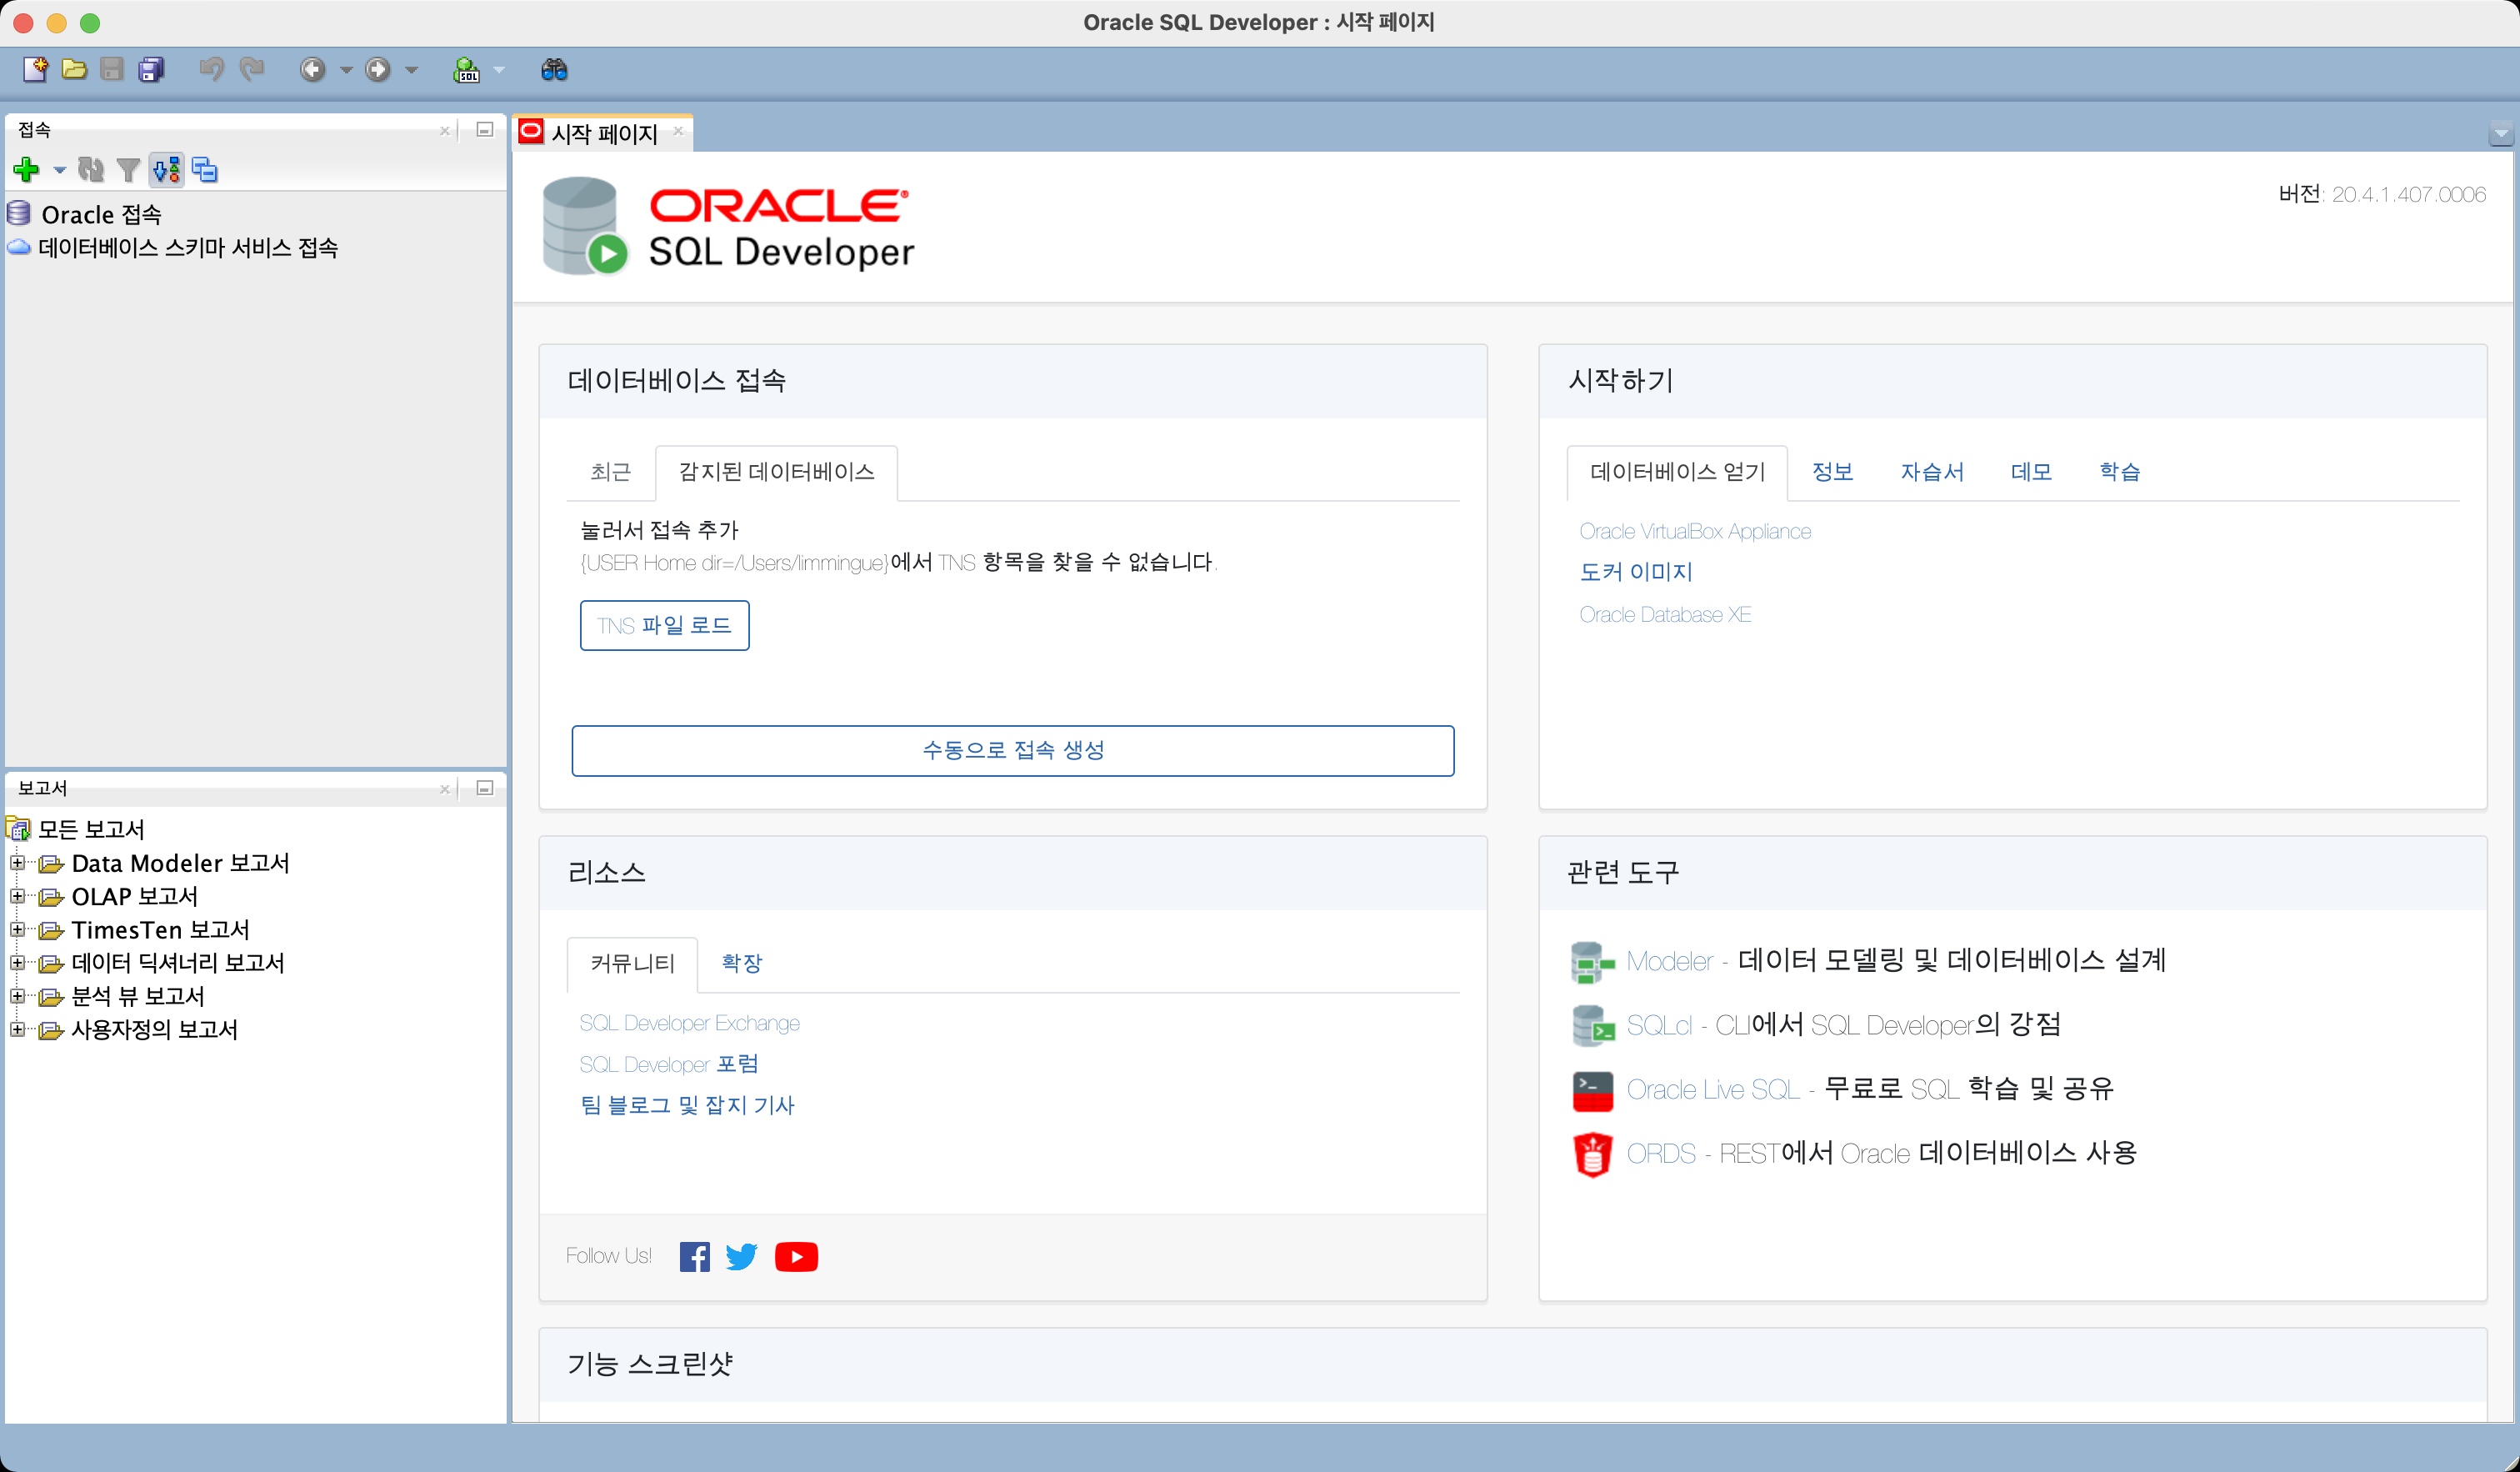Click the 수동으로 접속 생성 button
Screen dimensions: 2520x1472
[x=1012, y=750]
